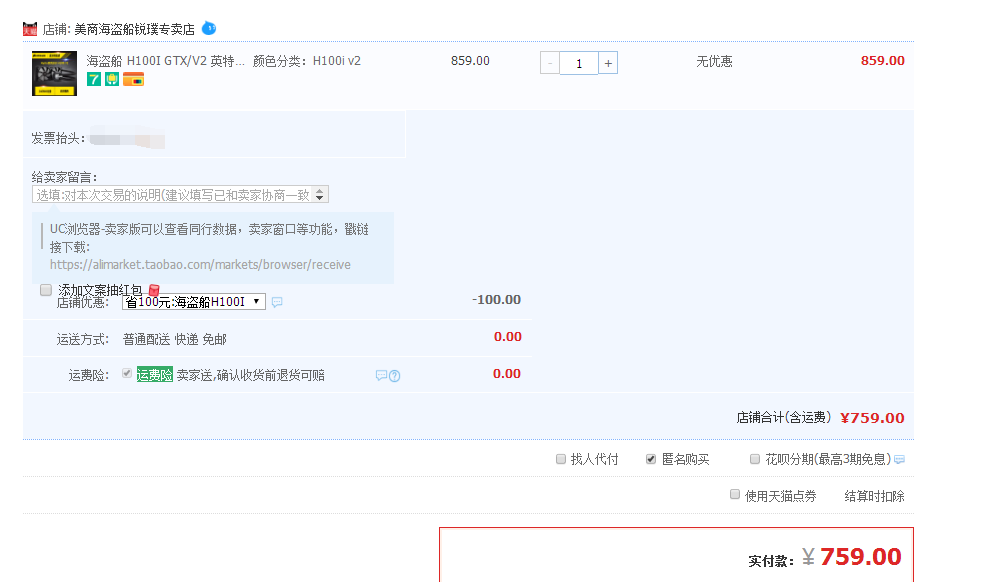Click the 颜色分类: H100i v2 text
996x582 pixels.
click(x=307, y=61)
